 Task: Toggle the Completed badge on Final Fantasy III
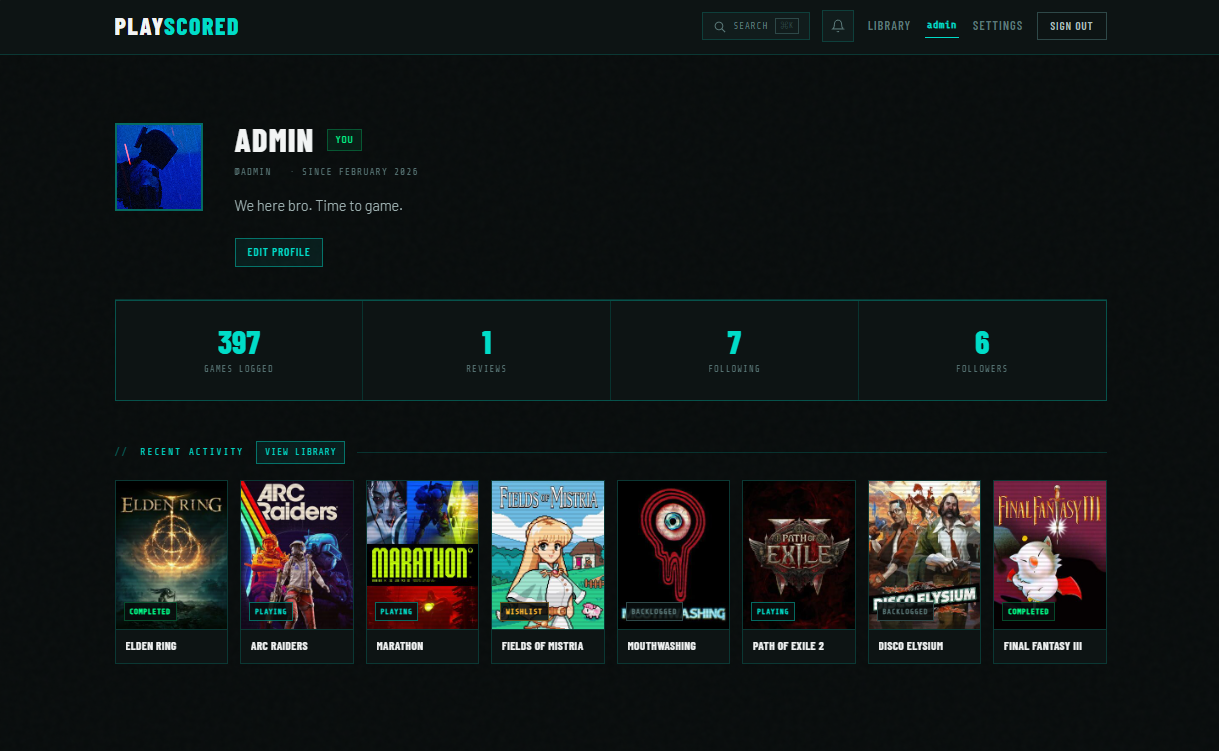(x=1028, y=611)
